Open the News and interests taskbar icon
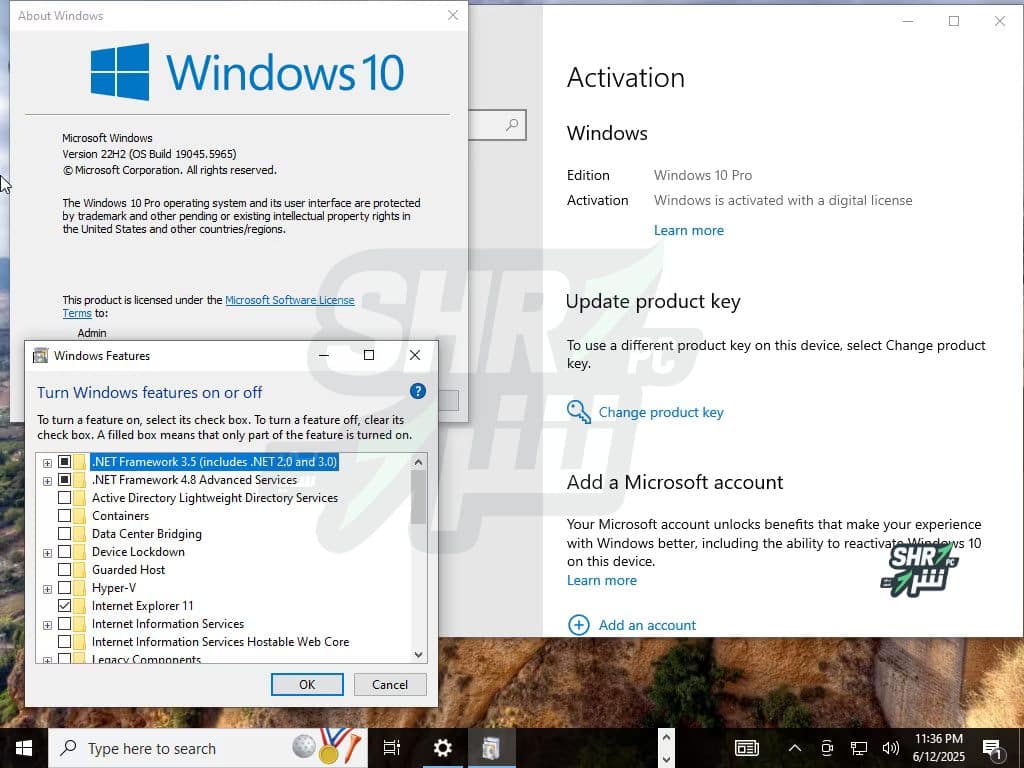 tap(746, 748)
